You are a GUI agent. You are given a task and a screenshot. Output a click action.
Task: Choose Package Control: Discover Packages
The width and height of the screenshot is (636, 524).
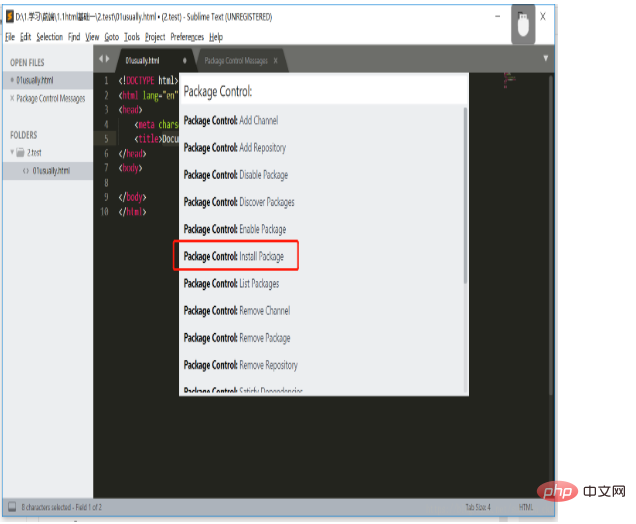pyautogui.click(x=321, y=202)
